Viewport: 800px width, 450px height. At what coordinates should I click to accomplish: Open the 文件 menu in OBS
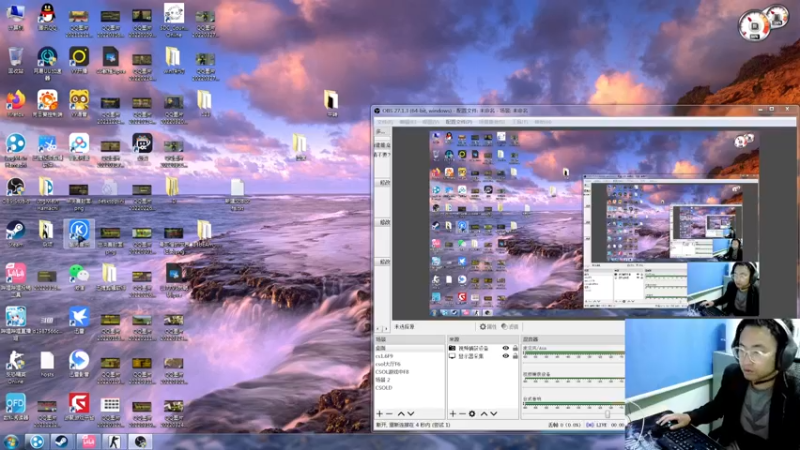385,122
